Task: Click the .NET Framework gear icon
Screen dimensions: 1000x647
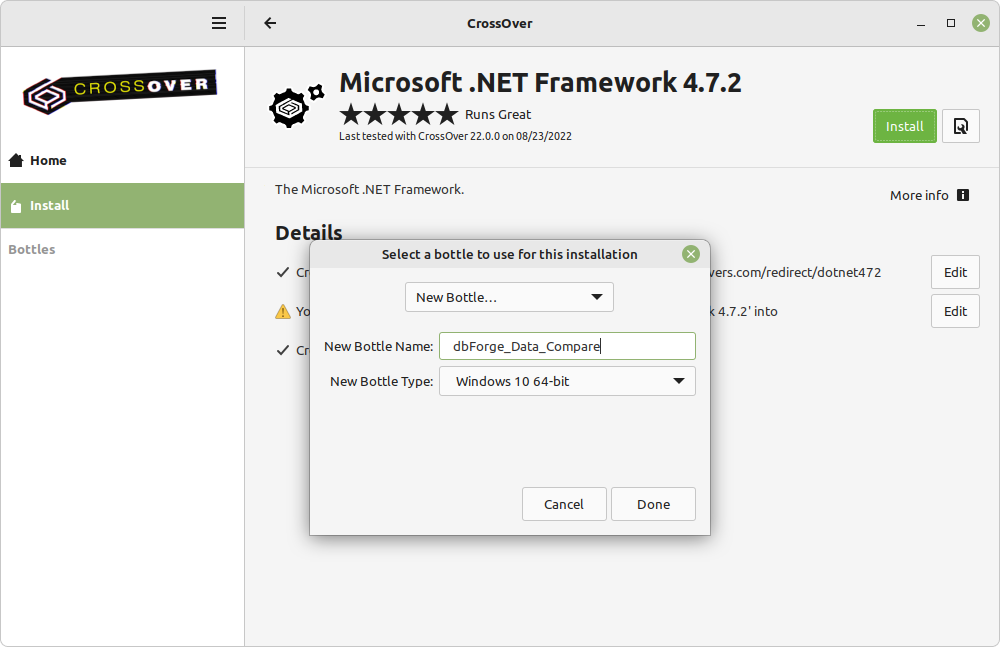Action: coord(296,106)
